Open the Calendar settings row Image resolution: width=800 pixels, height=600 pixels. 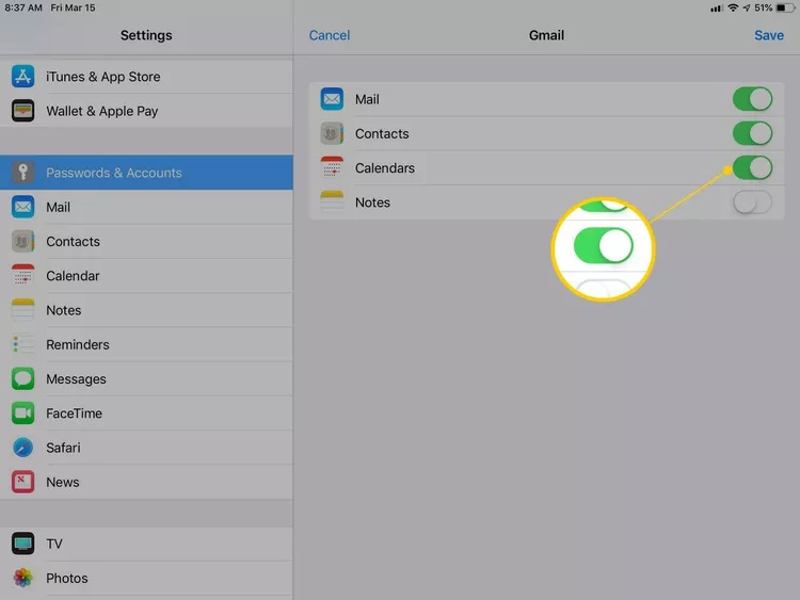(146, 276)
